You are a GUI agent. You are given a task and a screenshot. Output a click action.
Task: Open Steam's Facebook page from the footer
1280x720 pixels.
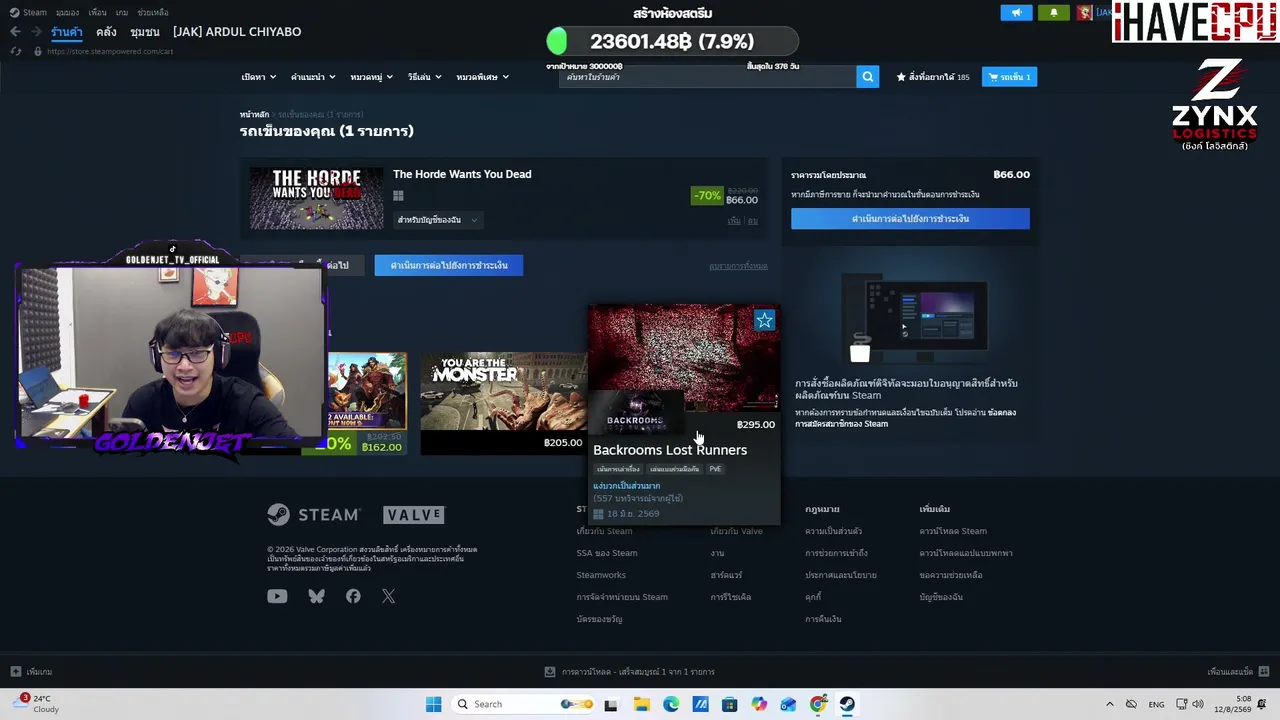(353, 597)
